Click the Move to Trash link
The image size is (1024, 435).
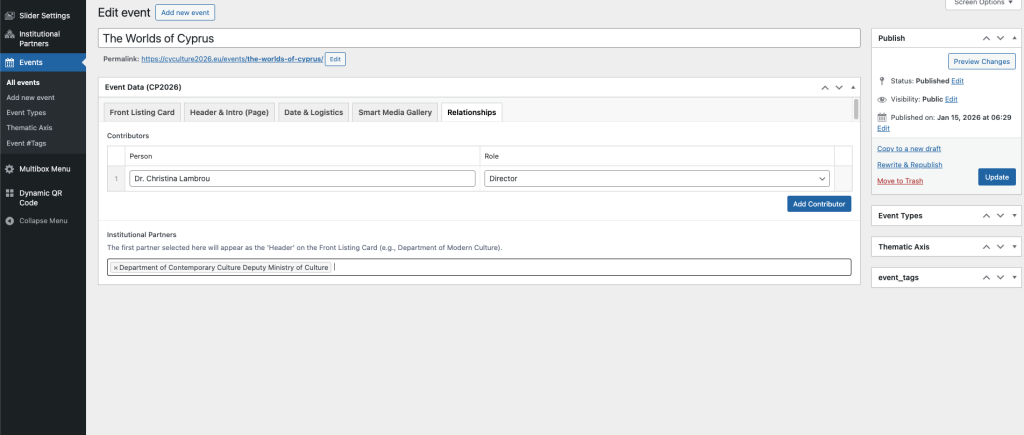[x=899, y=181]
